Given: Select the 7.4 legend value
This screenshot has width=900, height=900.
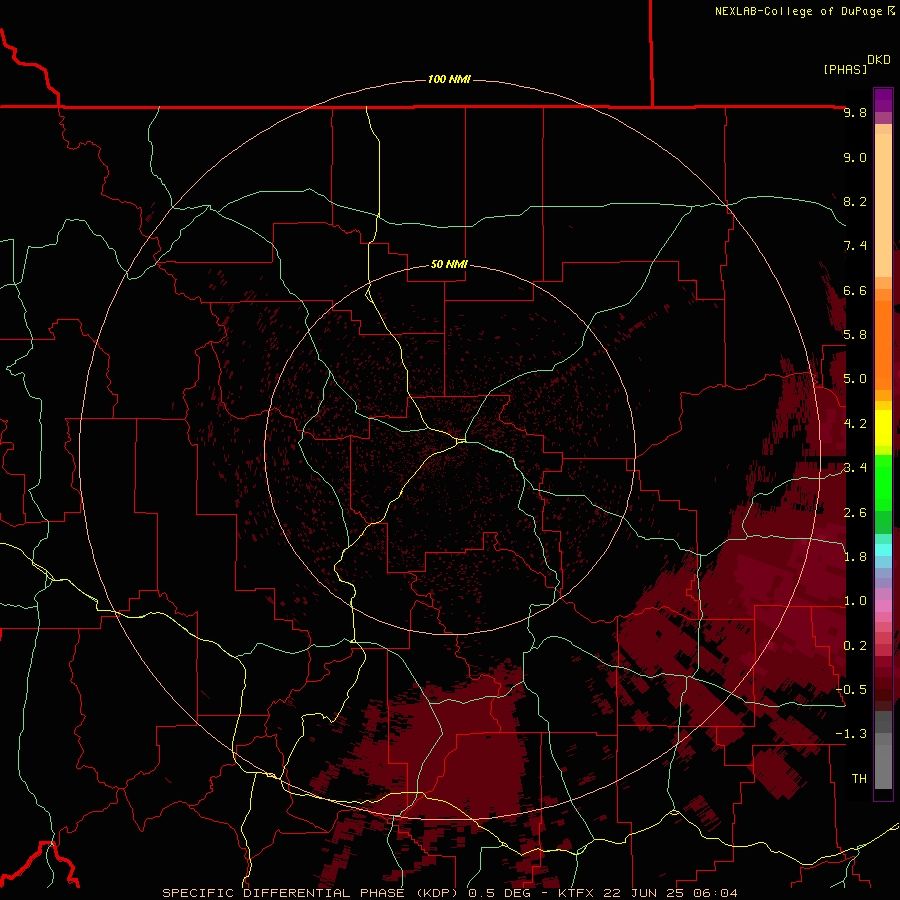Looking at the screenshot, I should pos(855,246).
